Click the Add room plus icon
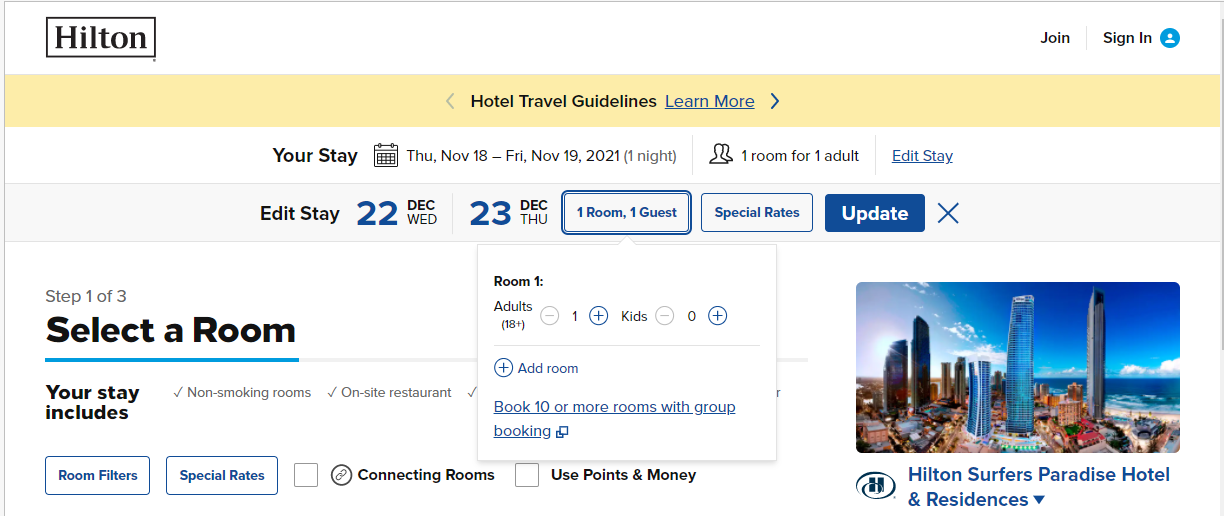 [x=503, y=368]
